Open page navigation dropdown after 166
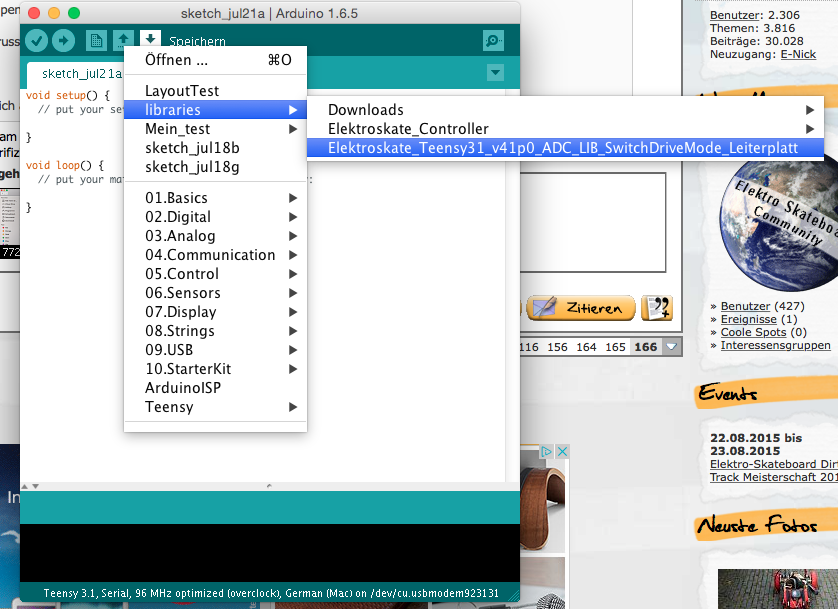The width and height of the screenshot is (838, 609). click(672, 347)
